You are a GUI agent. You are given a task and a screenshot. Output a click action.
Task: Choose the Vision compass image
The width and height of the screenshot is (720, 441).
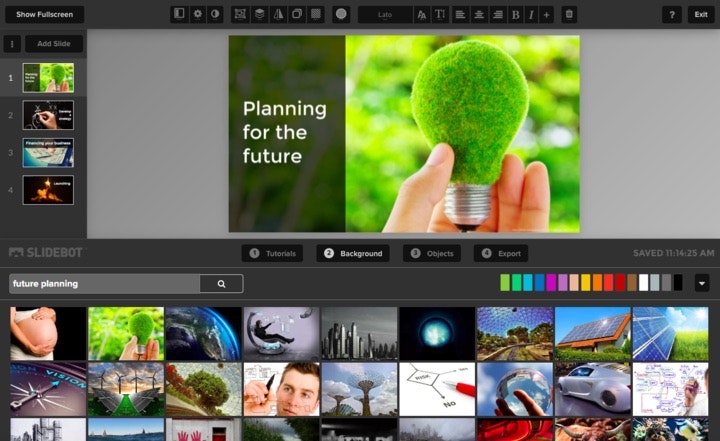tap(48, 389)
